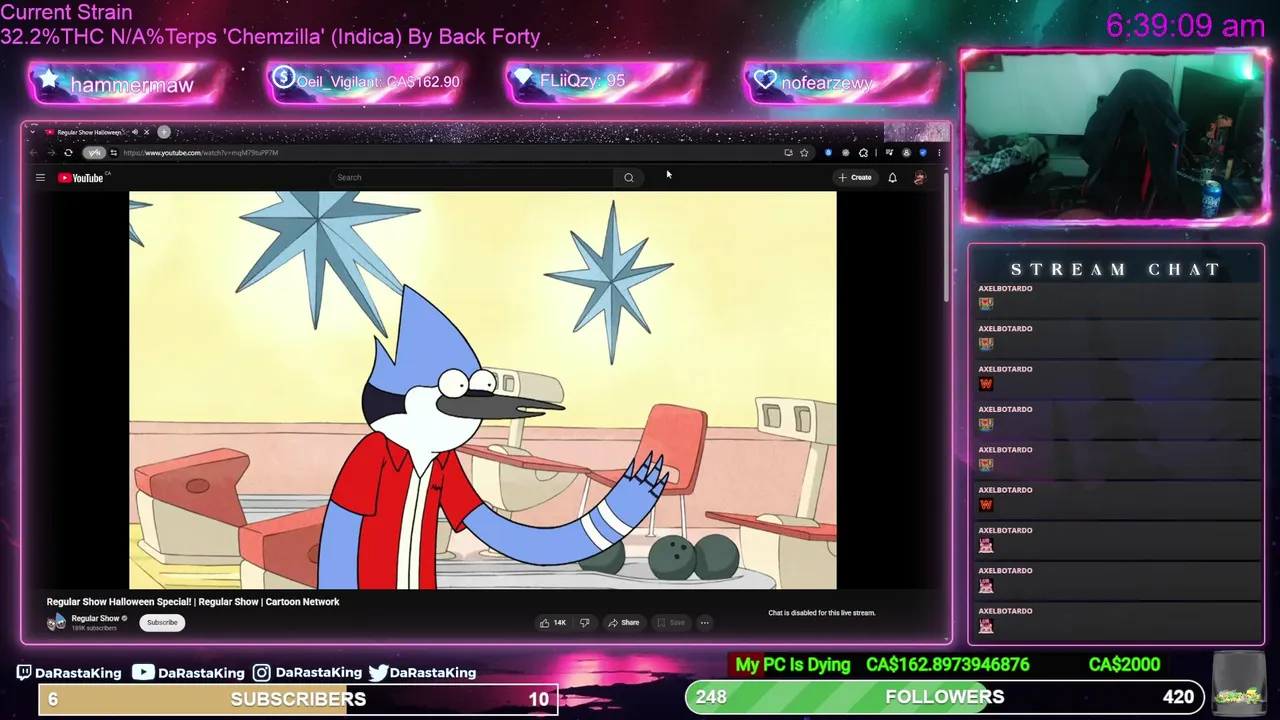The height and width of the screenshot is (720, 1280).
Task: Toggle the VPN badge in the address bar
Action: [x=94, y=153]
